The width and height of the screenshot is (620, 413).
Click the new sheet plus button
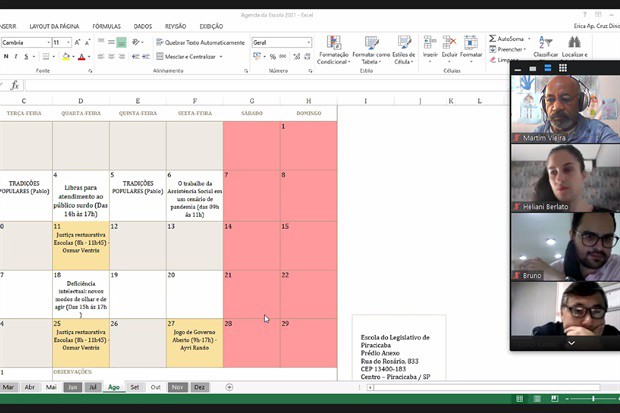coord(229,387)
